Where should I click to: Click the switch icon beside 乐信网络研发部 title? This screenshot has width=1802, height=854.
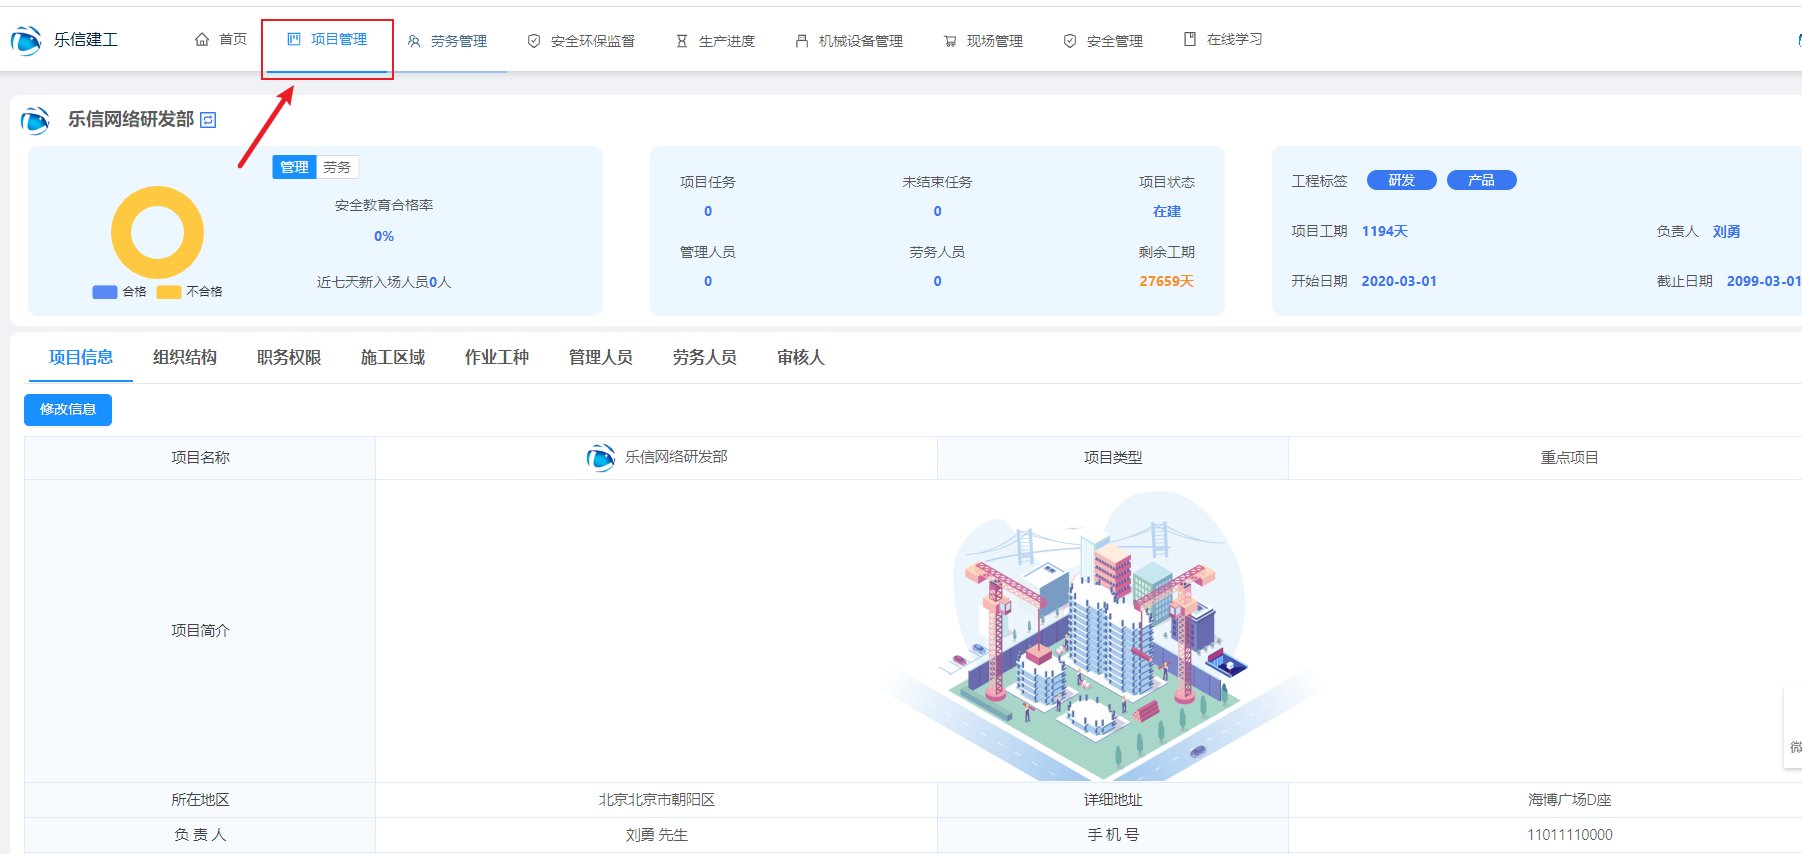pyautogui.click(x=208, y=120)
